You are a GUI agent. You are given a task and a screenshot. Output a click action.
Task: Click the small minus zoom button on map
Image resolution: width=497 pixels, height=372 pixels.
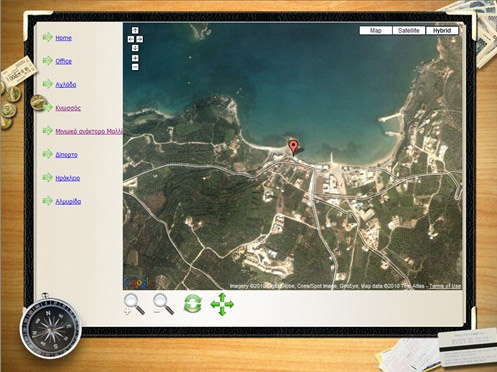click(x=135, y=67)
